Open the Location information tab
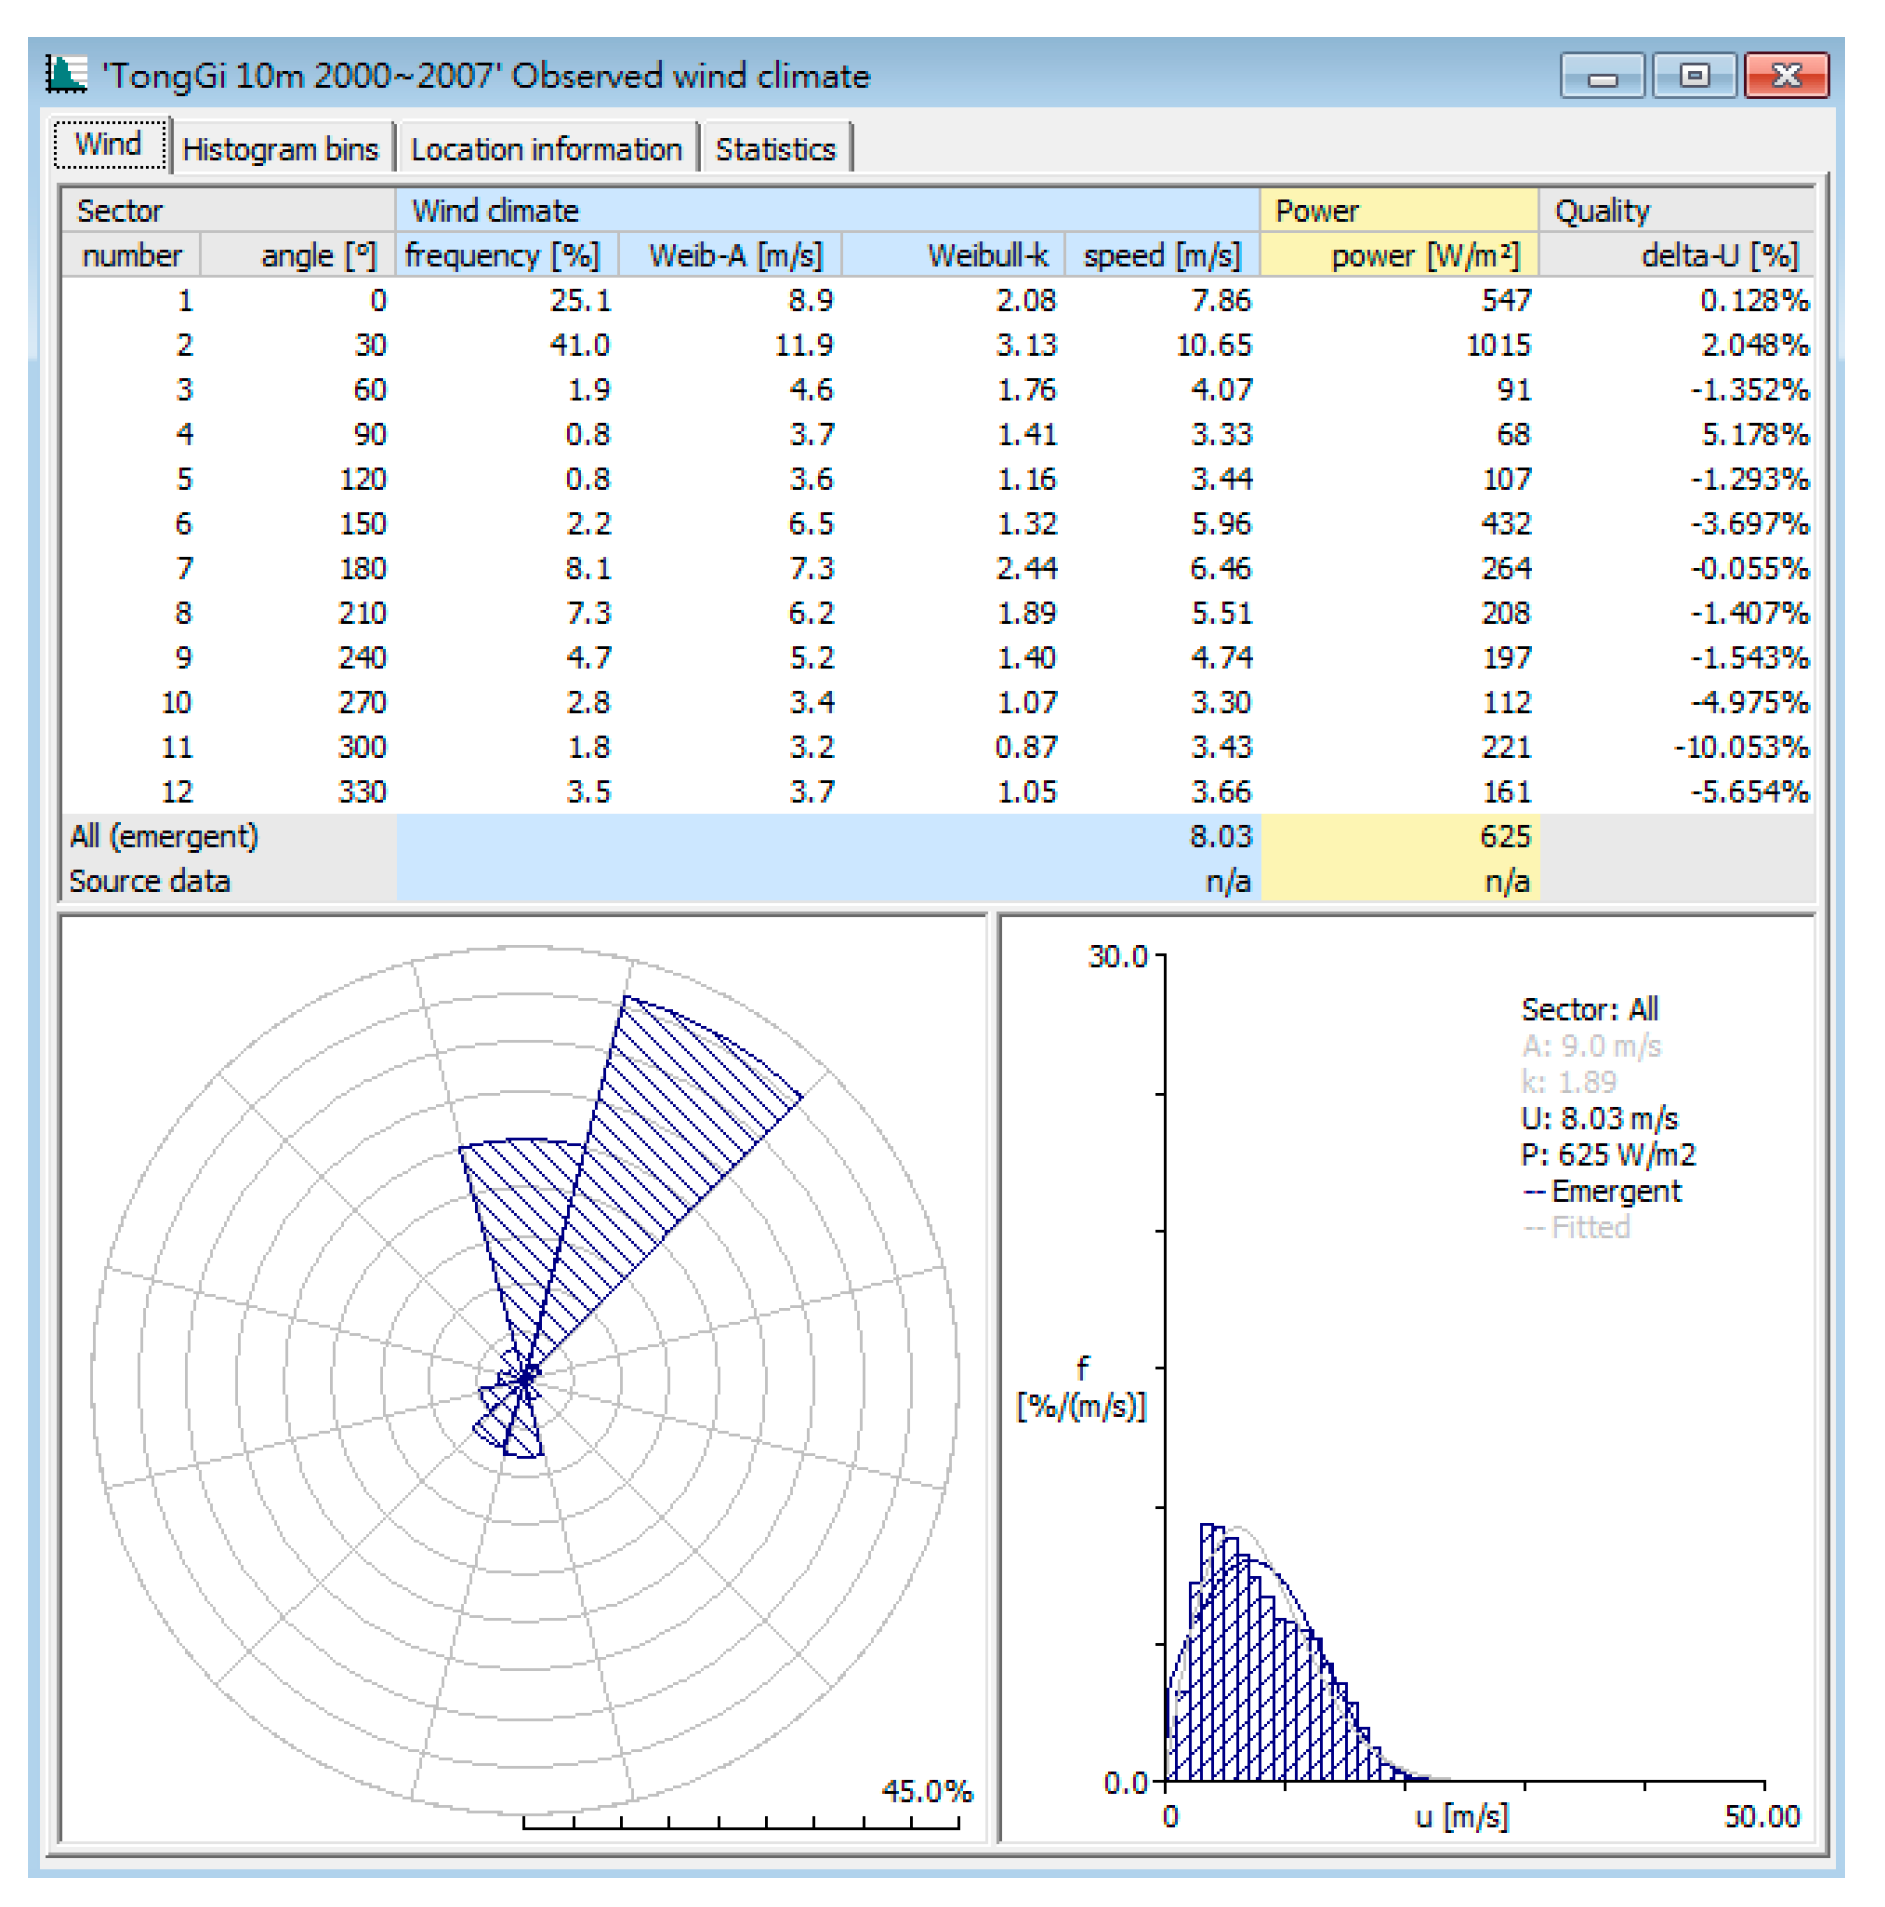 tap(546, 149)
